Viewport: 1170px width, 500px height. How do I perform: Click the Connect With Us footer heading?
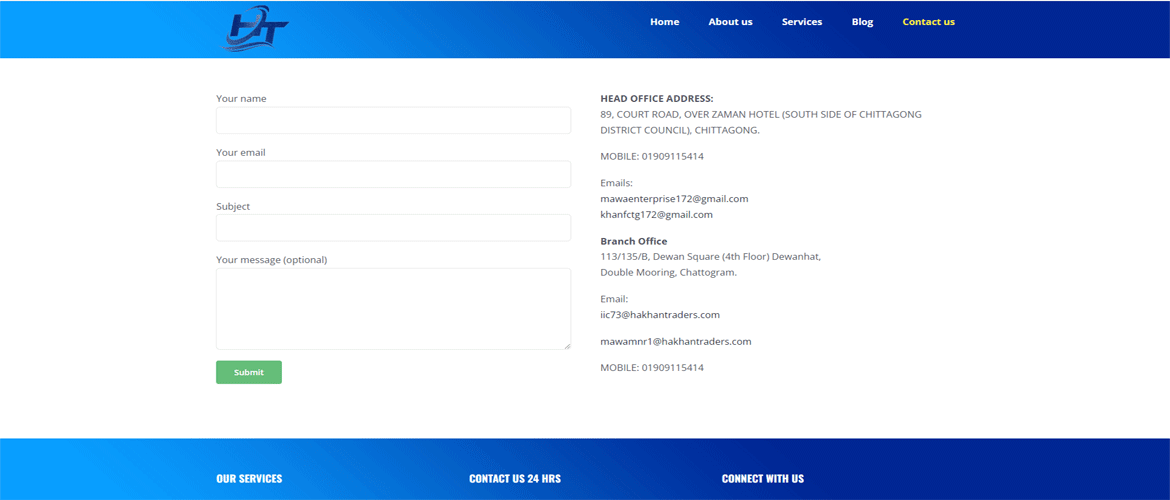762,479
